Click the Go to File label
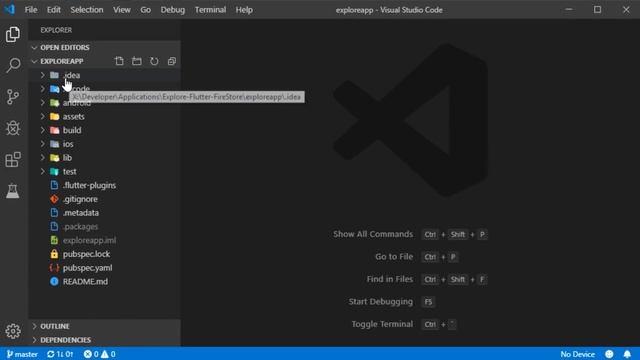 [x=393, y=256]
